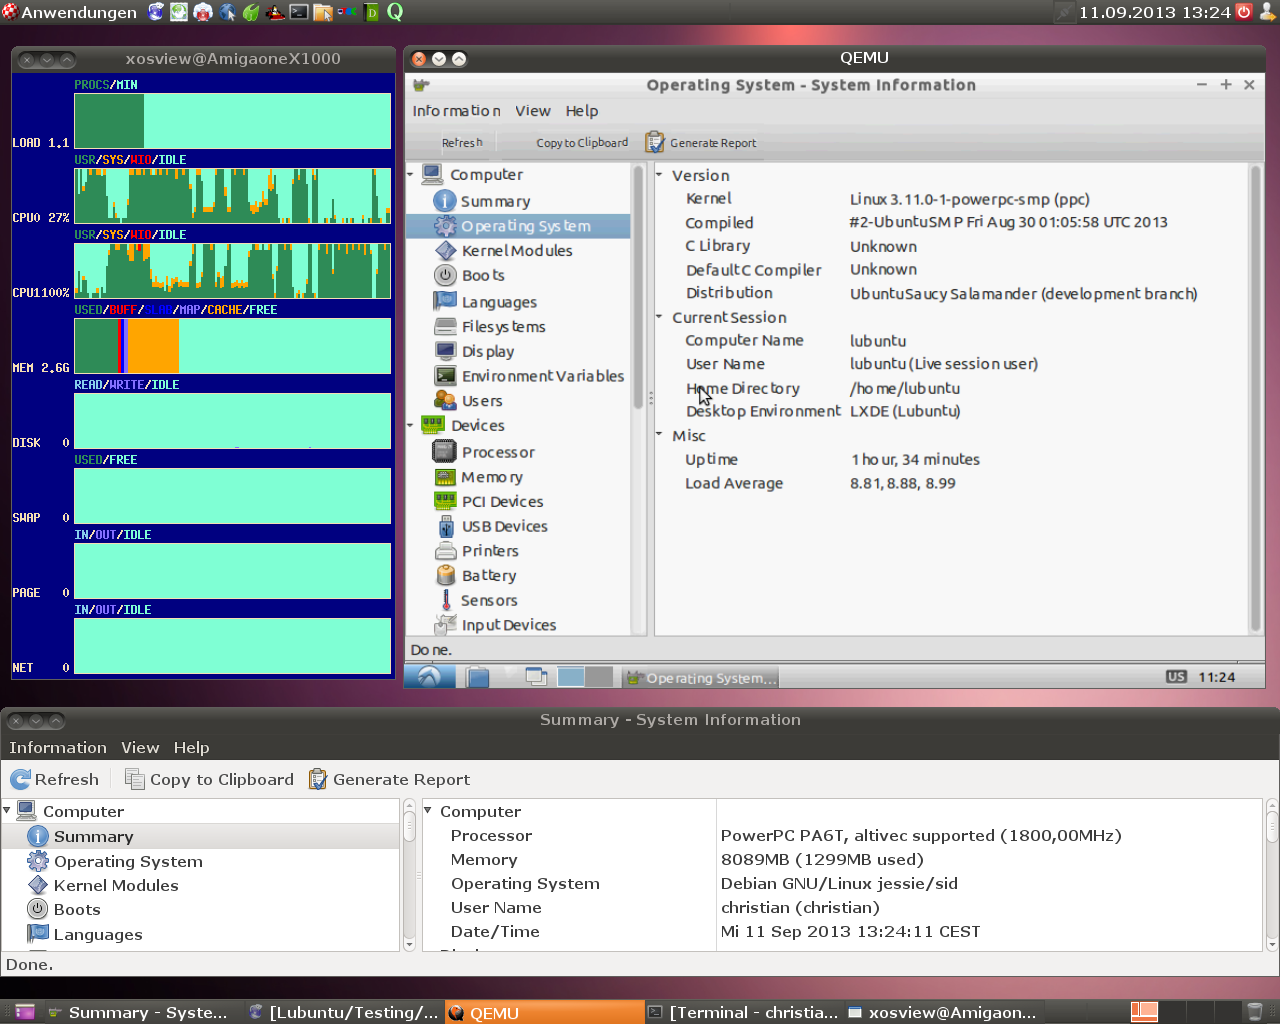Screen dimensions: 1280x1024
Task: Open the View menu in the bottom Summary window
Action: click(x=140, y=748)
